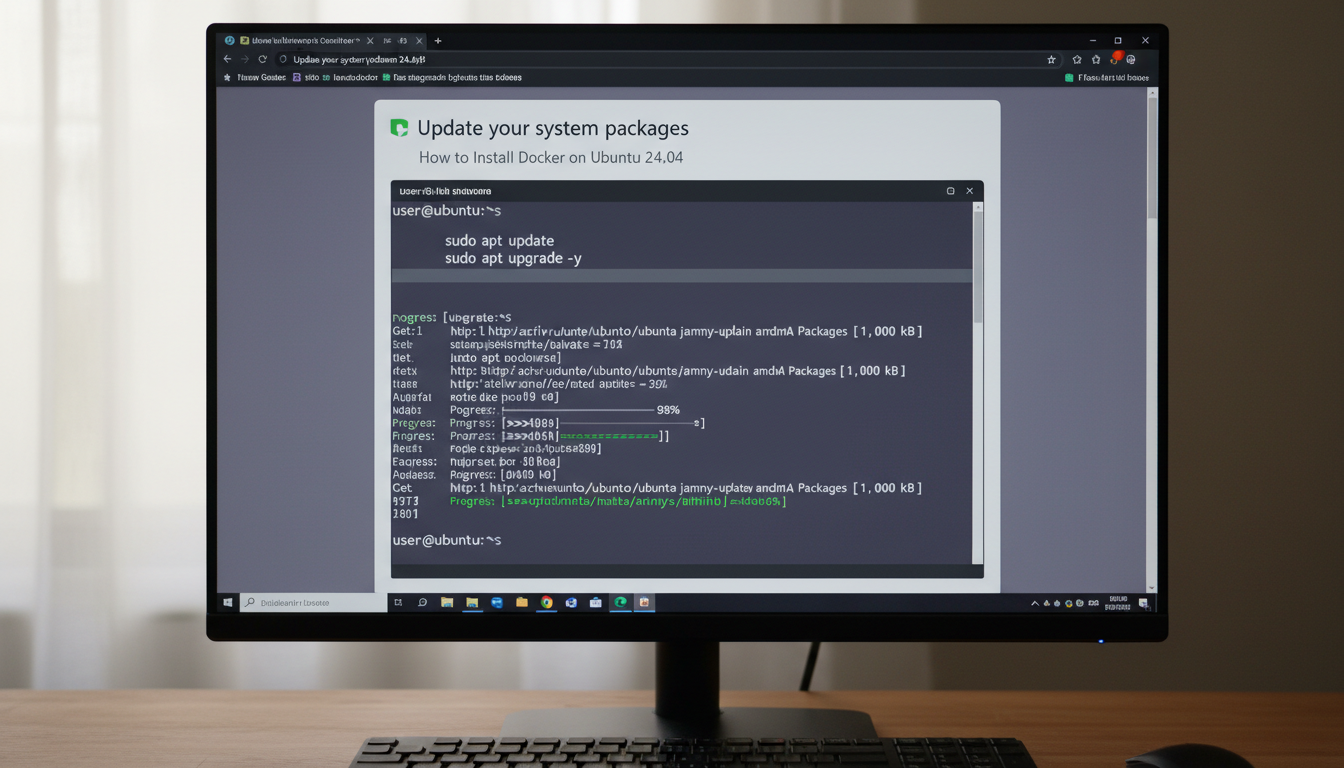Click the green logo beside Update your system packages
The width and height of the screenshot is (1344, 768).
399,128
